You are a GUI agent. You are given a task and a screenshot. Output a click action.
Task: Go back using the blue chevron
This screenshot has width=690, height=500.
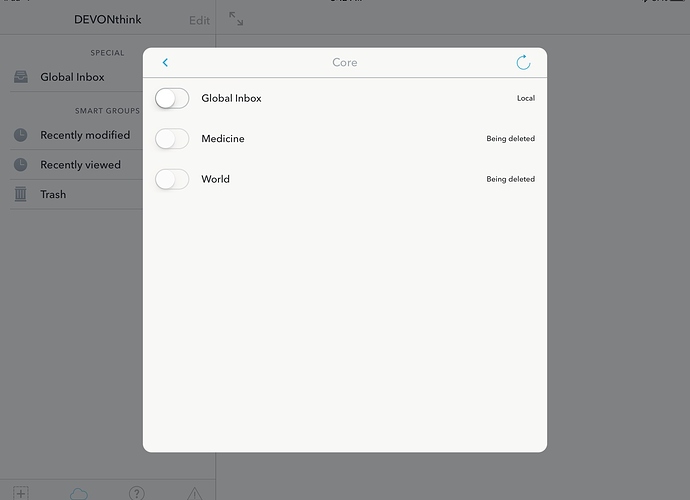point(165,62)
